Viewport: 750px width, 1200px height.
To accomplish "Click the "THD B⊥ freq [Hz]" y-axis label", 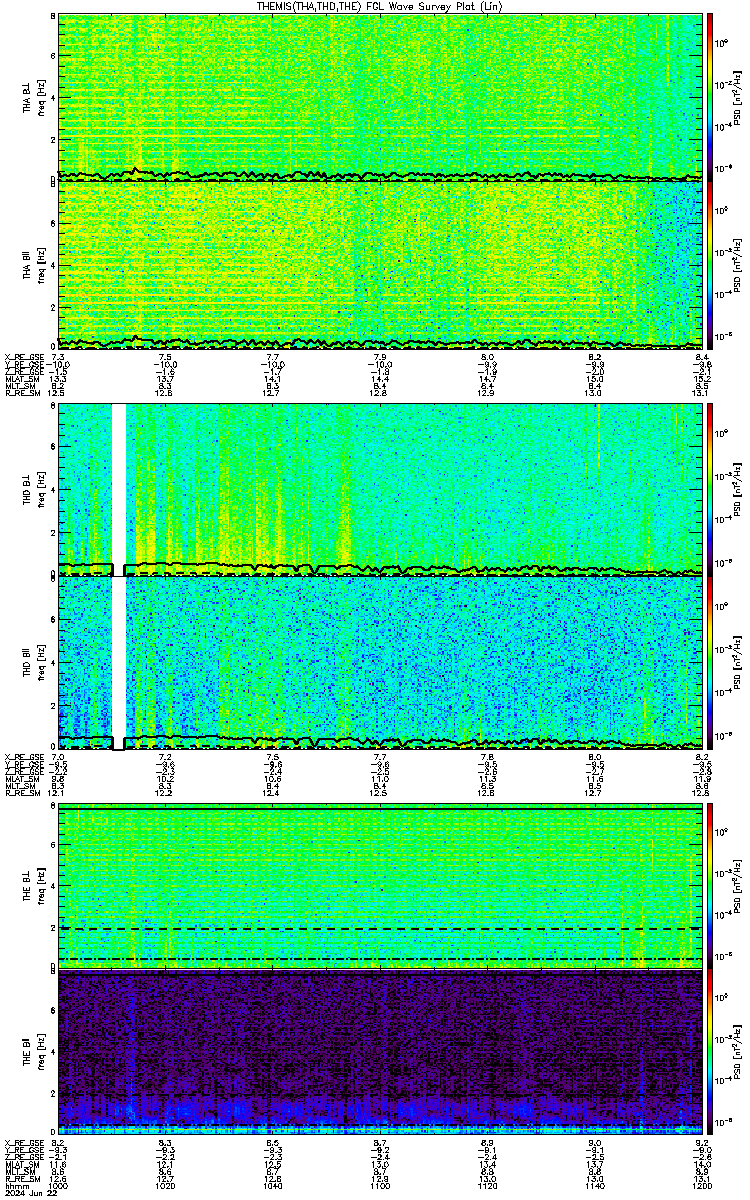I will pyautogui.click(x=33, y=490).
